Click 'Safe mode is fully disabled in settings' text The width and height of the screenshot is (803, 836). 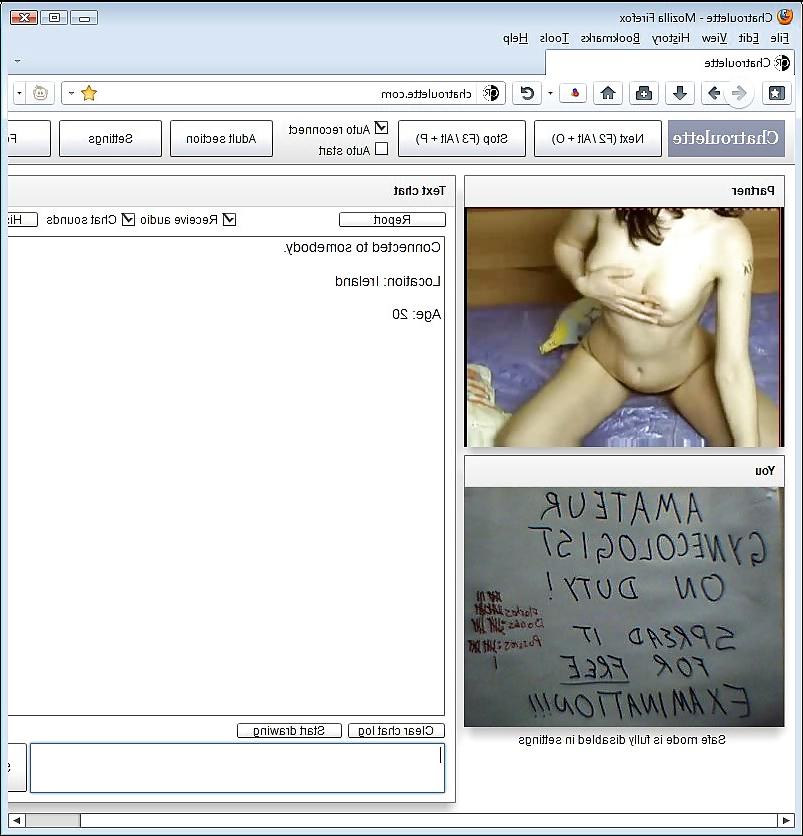pos(622,739)
